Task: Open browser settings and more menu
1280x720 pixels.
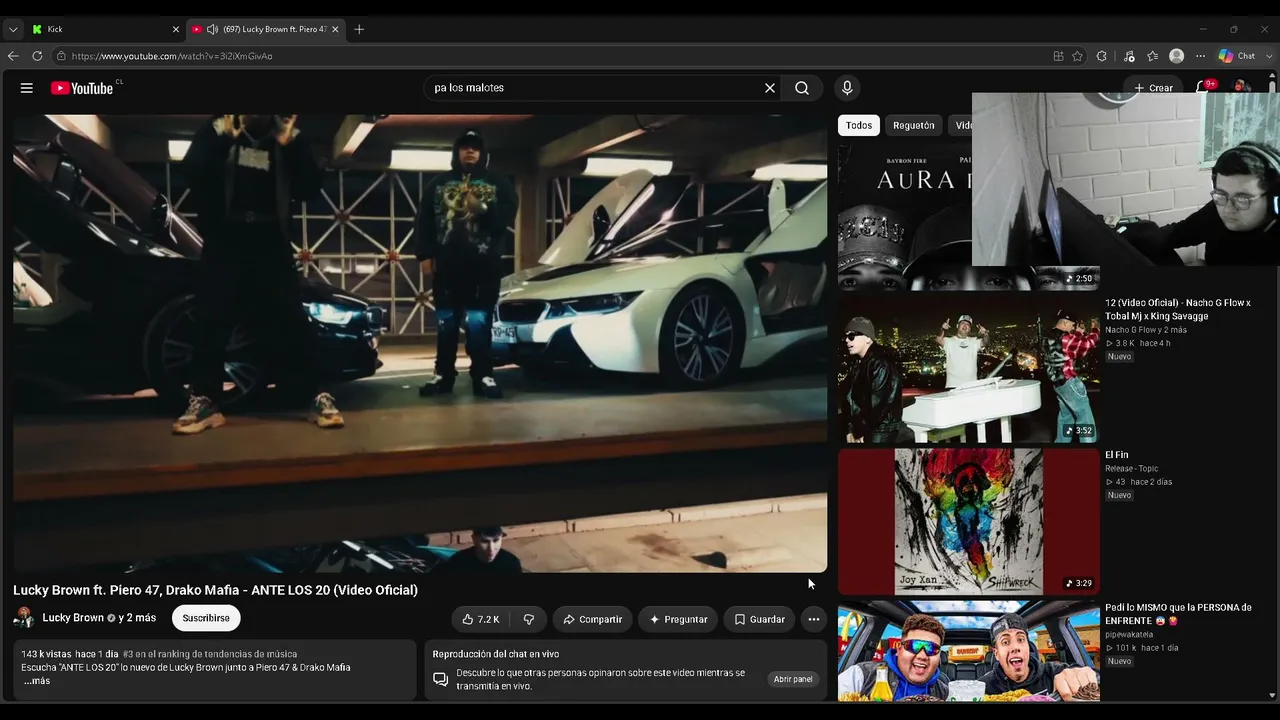Action: point(1200,56)
